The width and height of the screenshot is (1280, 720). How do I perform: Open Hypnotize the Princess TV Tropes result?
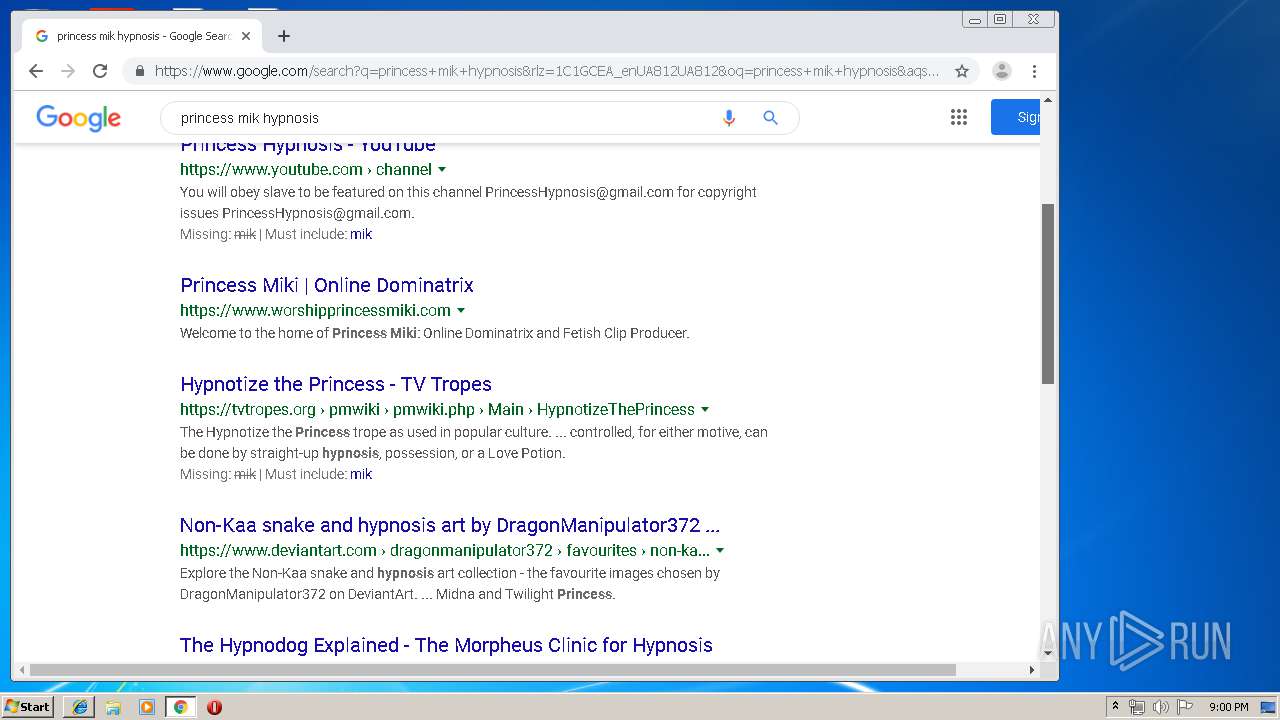coord(336,384)
